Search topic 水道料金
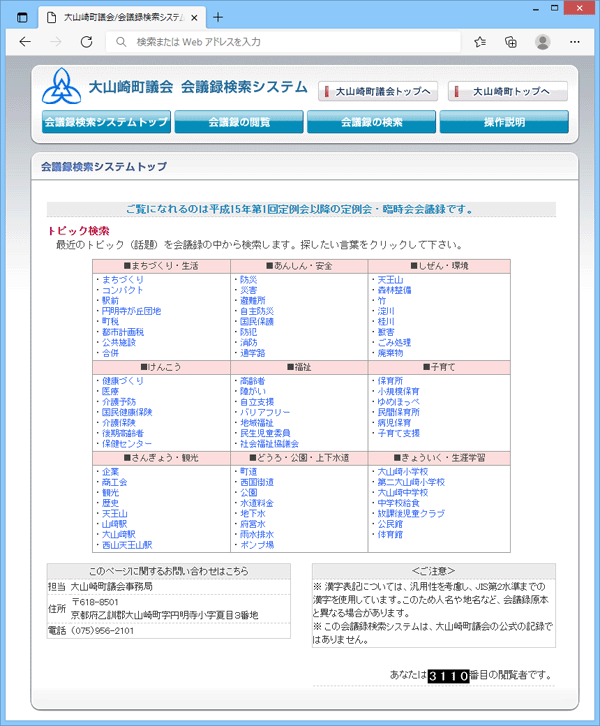 click(256, 503)
